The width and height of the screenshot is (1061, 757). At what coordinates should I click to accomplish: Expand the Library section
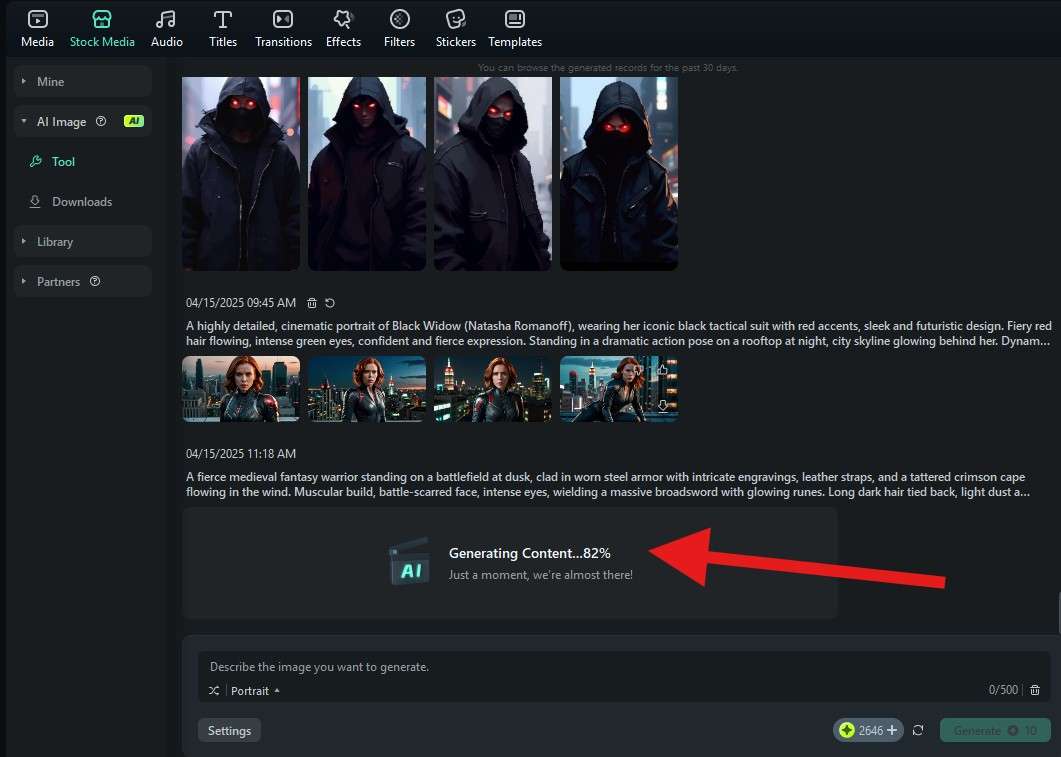[82, 242]
